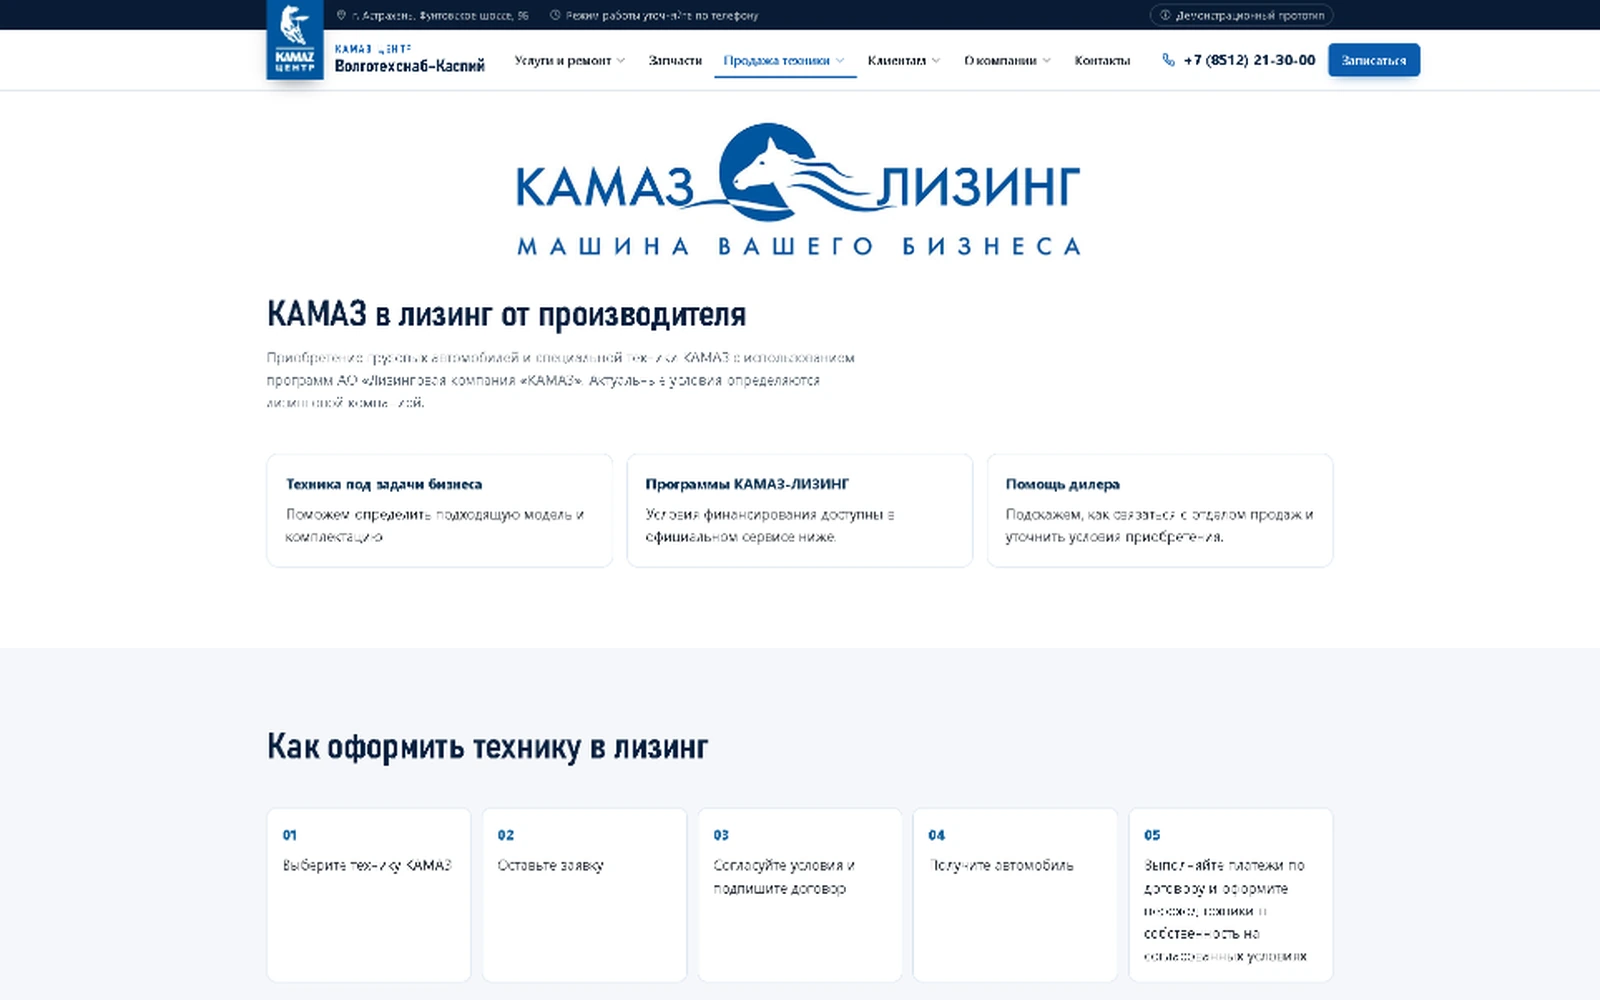Click step 01 Выберите технику КАМАЗ

click(x=368, y=895)
